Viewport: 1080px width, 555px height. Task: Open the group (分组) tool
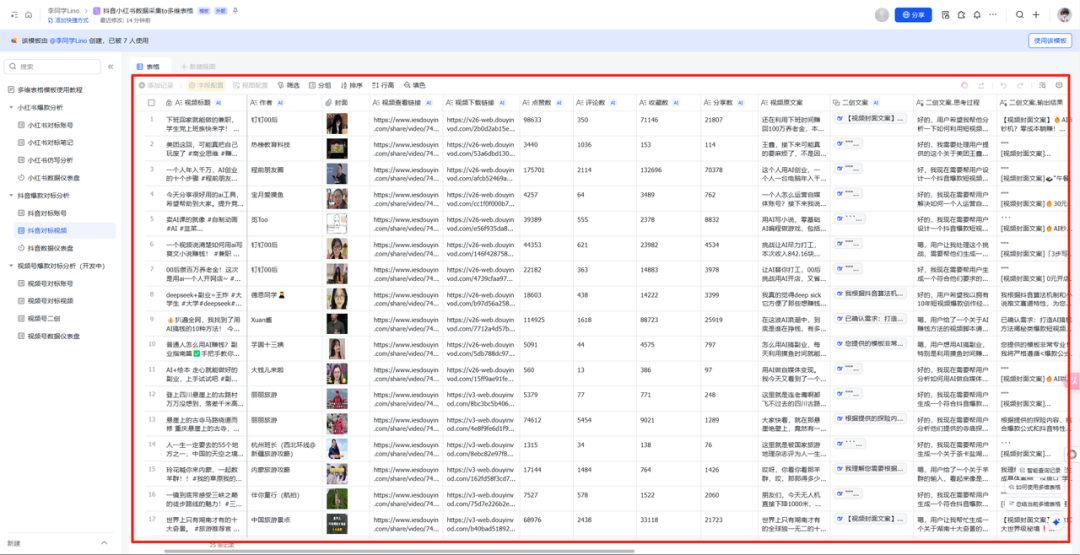point(320,85)
